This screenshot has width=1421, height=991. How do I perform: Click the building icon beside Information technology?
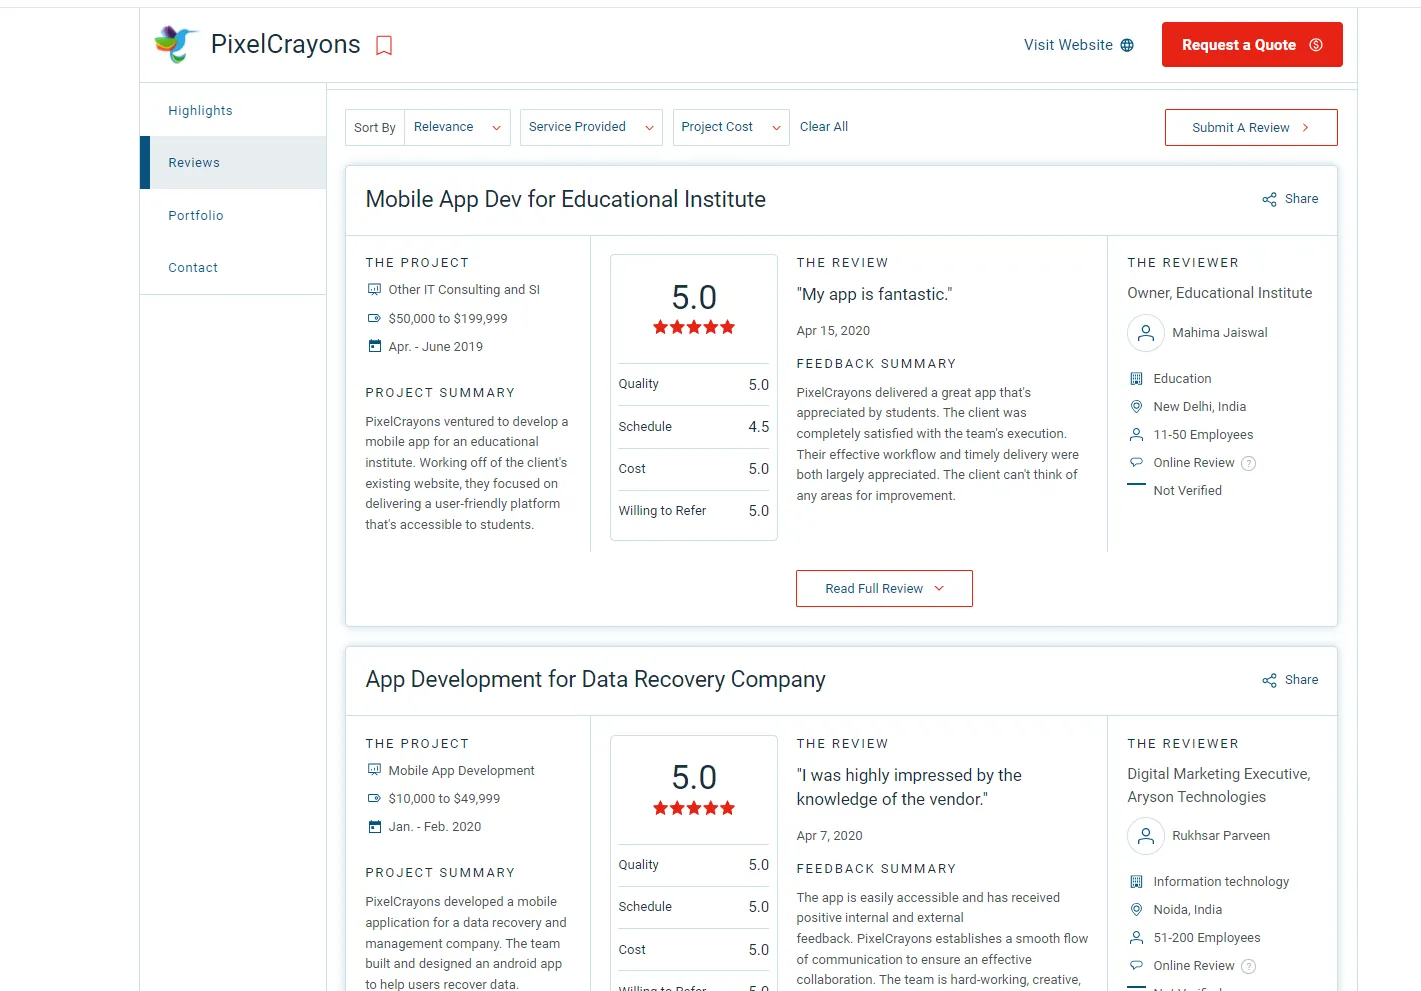click(x=1136, y=882)
